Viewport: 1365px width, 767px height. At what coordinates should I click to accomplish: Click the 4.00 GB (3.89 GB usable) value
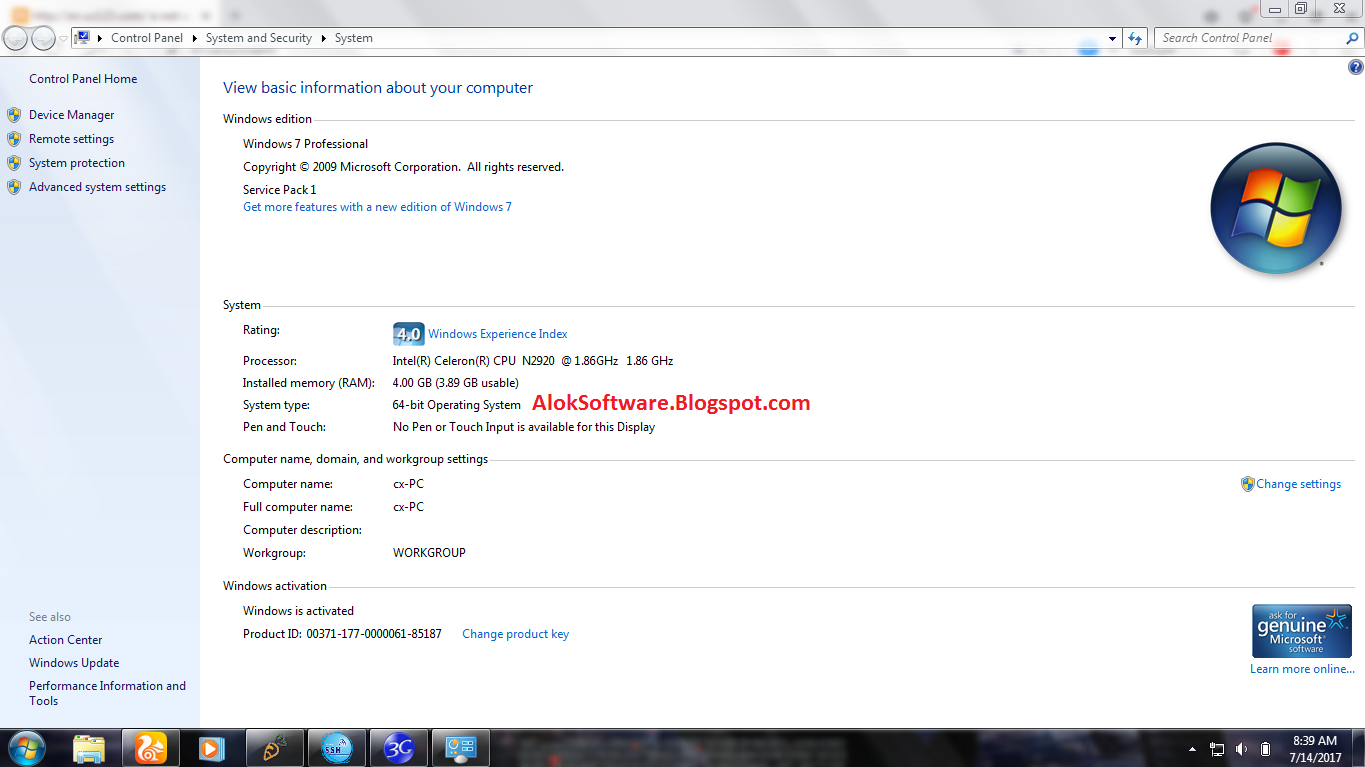pyautogui.click(x=455, y=383)
